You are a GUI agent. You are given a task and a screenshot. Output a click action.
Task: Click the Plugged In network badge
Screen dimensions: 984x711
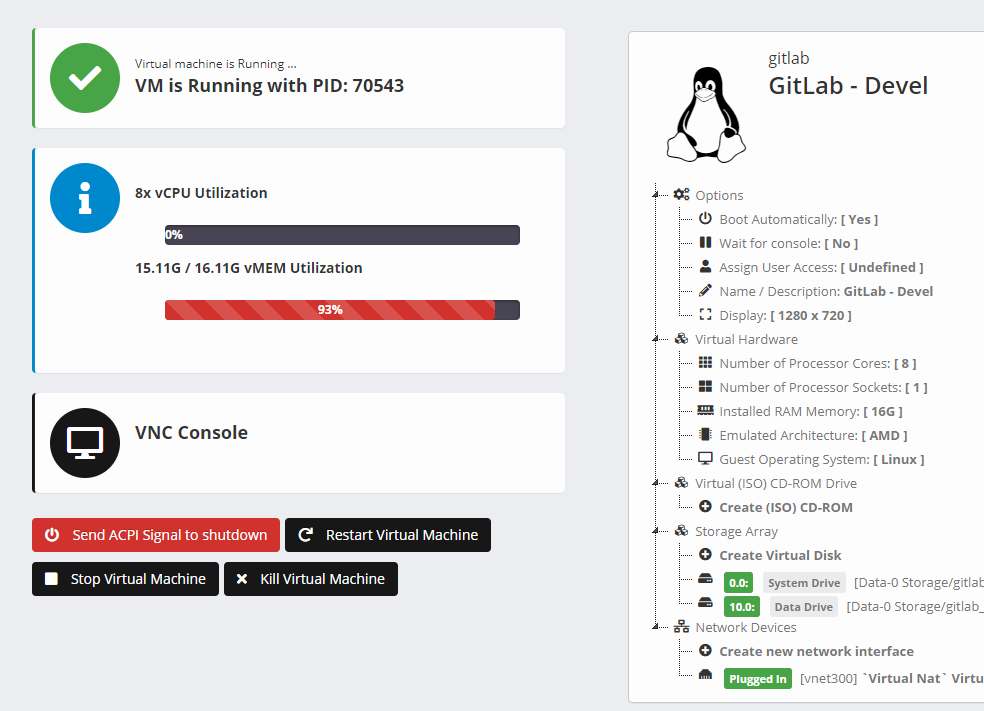pos(757,678)
